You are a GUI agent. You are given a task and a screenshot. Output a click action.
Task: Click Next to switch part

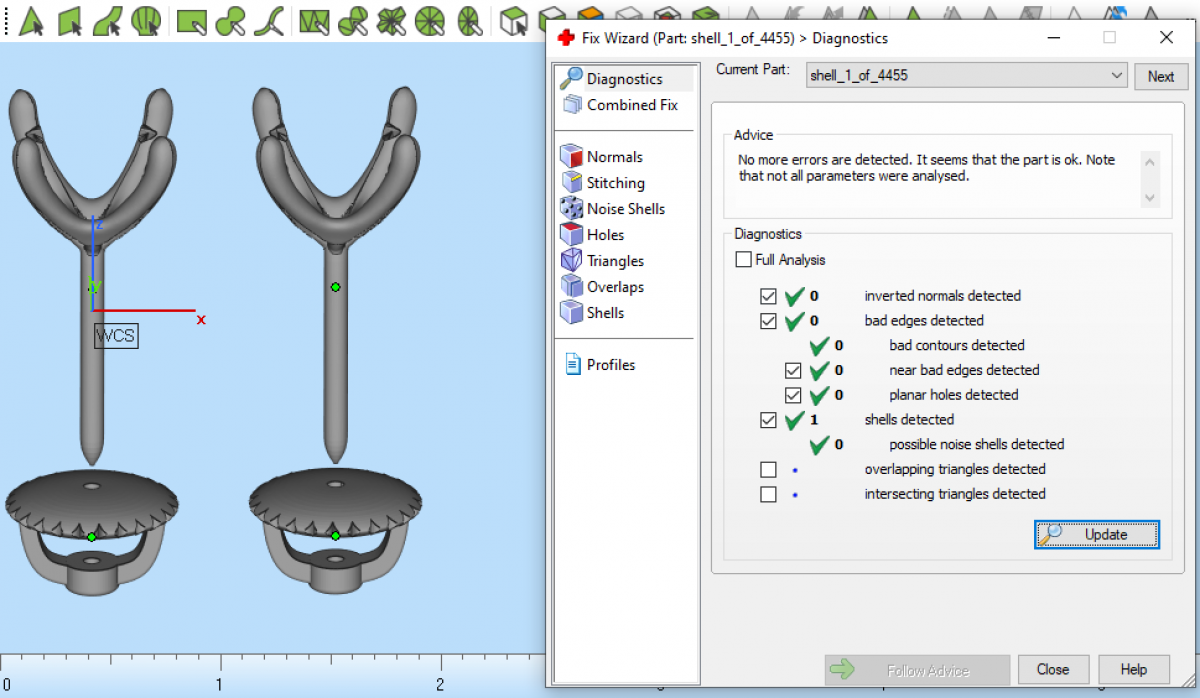point(1160,76)
